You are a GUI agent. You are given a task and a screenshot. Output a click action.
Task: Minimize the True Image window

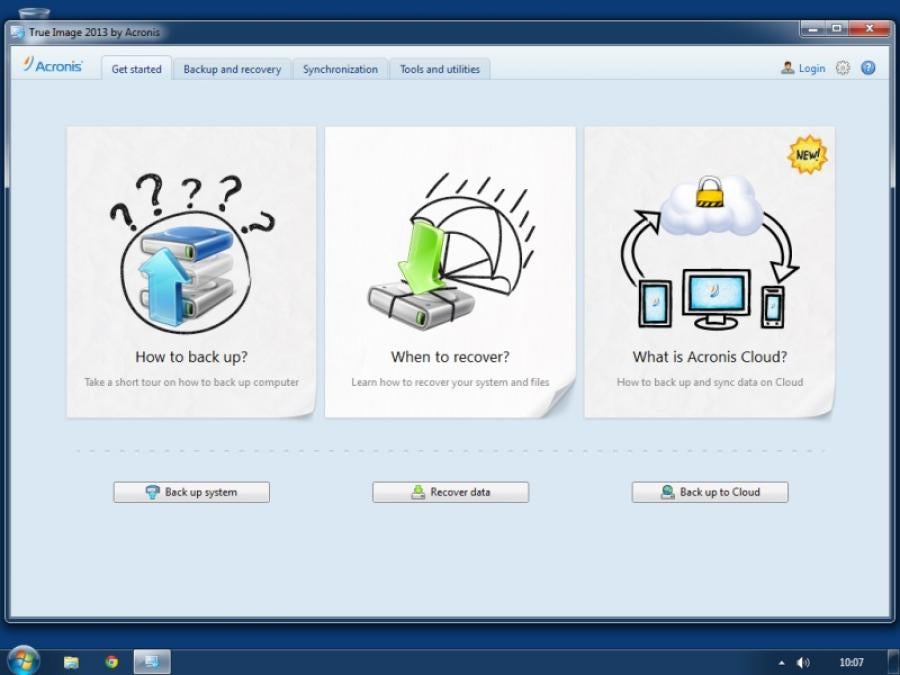point(813,28)
